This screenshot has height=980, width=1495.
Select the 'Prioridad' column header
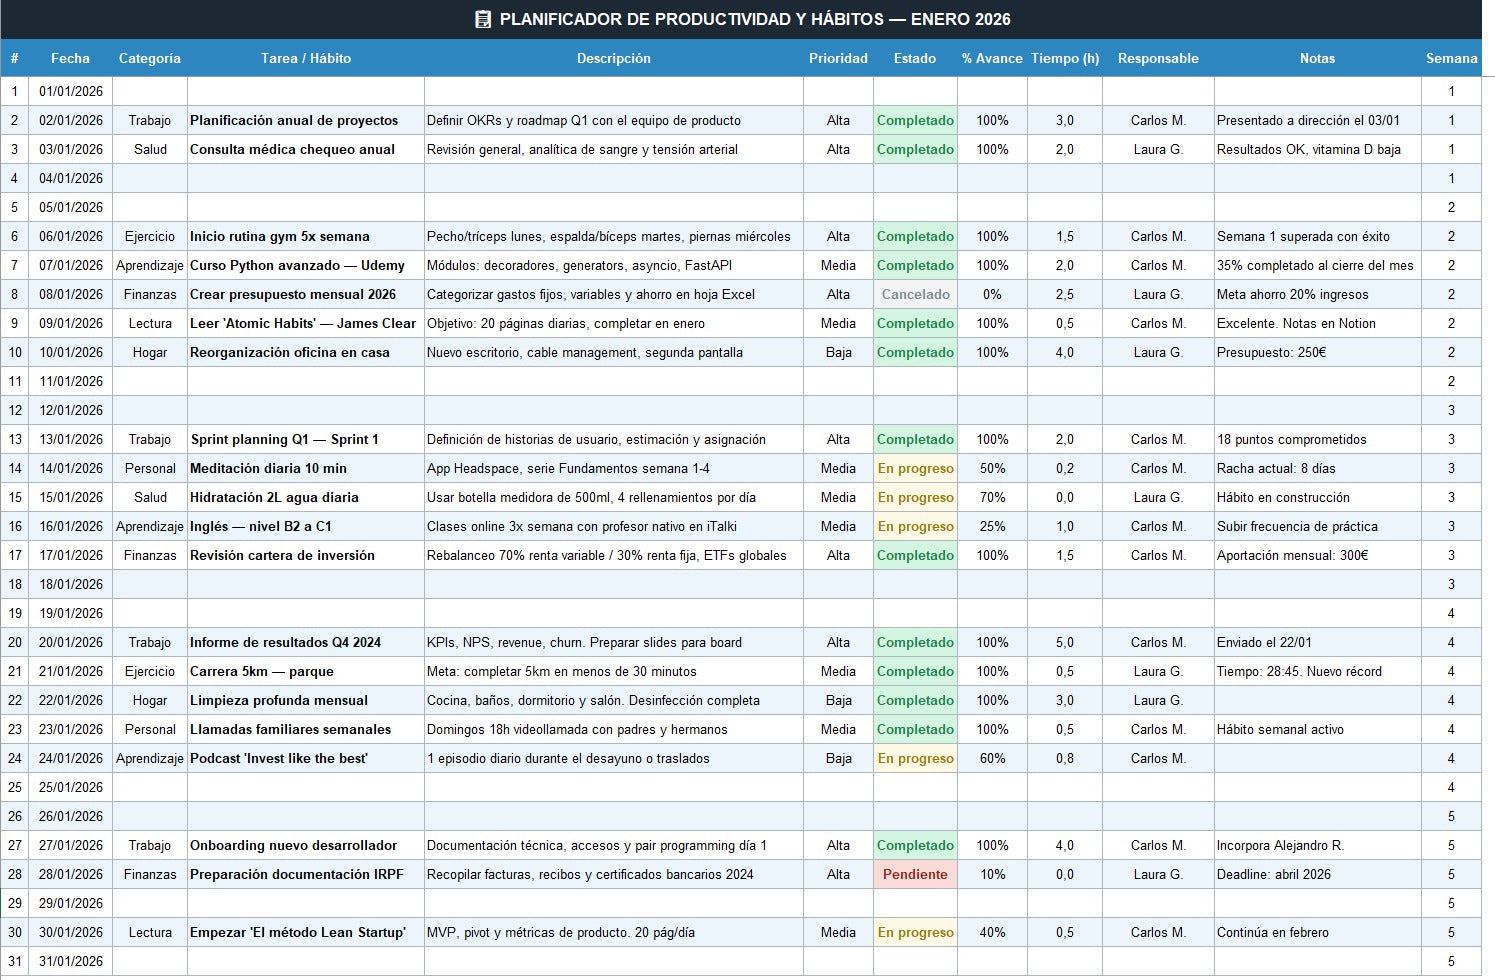click(x=838, y=58)
